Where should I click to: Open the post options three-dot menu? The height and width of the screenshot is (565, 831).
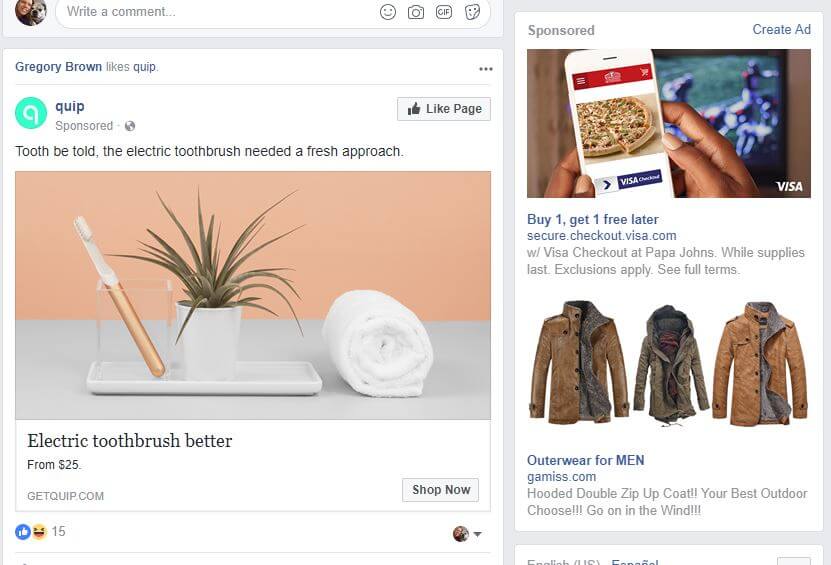pos(485,69)
